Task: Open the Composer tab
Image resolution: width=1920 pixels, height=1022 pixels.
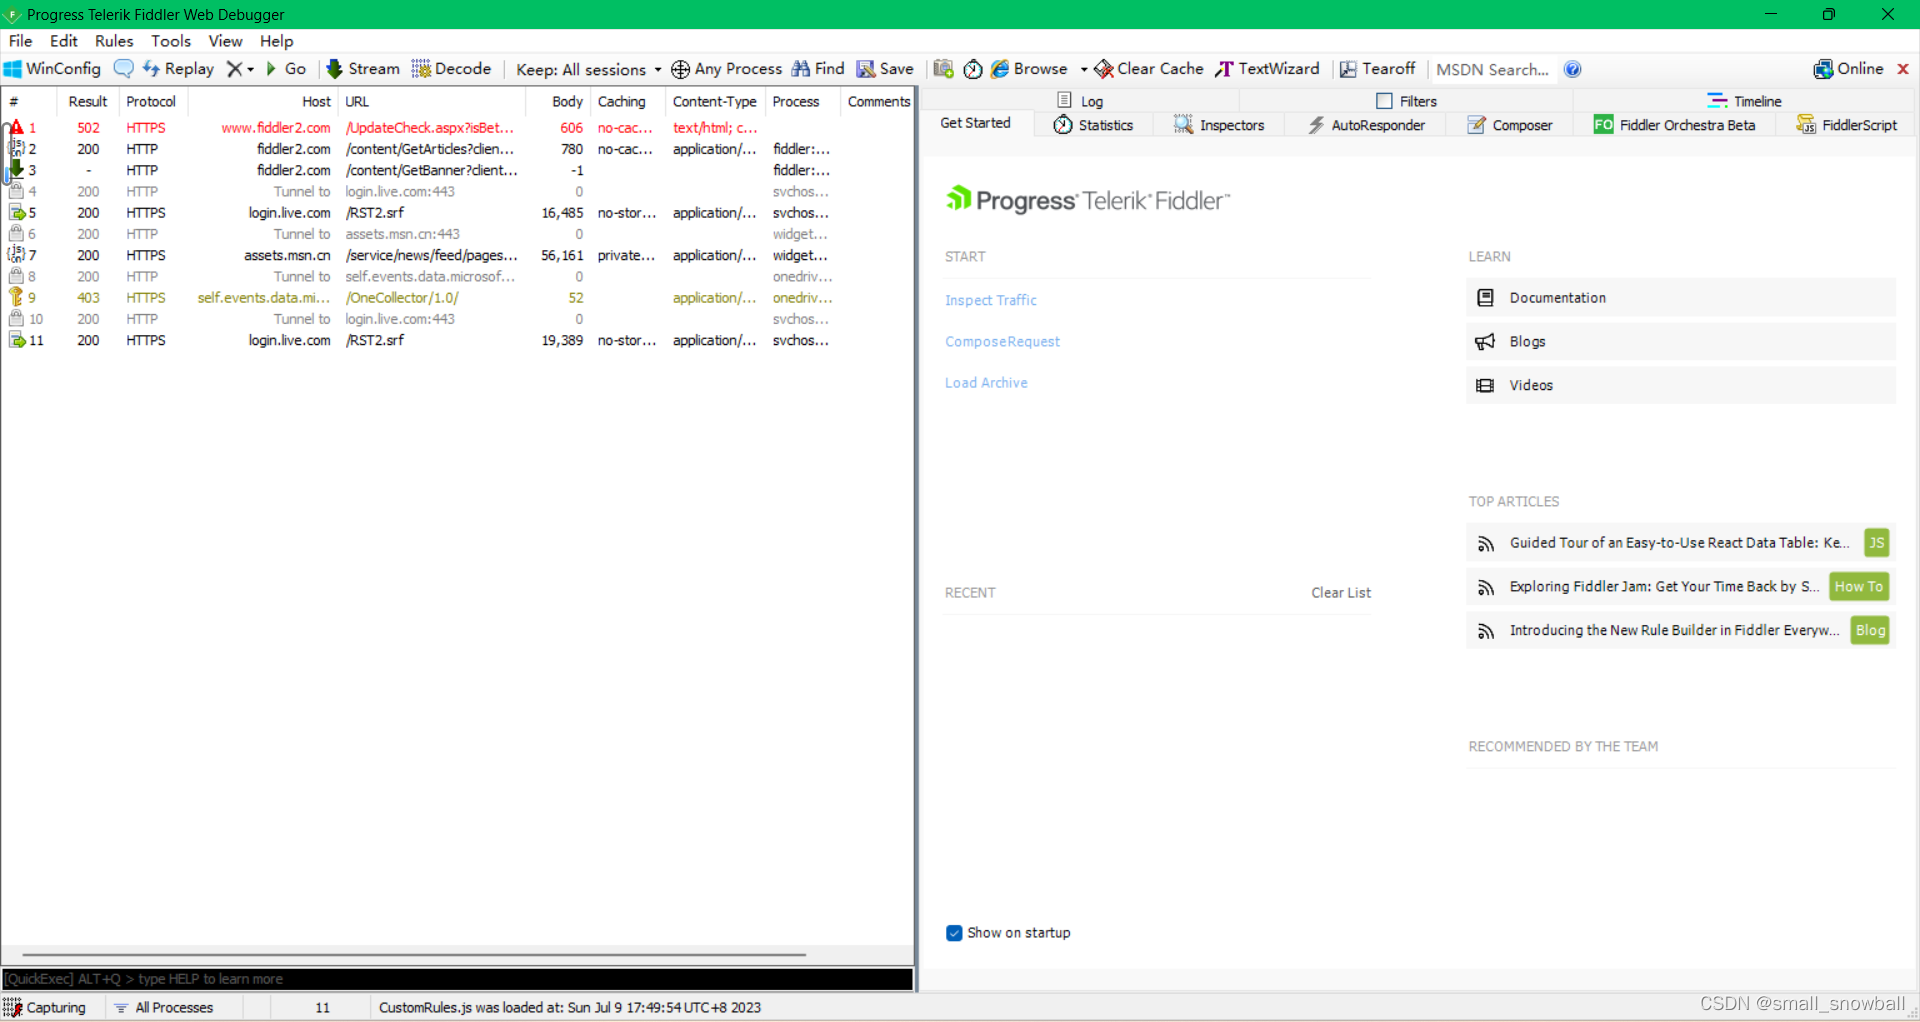Action: pyautogui.click(x=1510, y=125)
